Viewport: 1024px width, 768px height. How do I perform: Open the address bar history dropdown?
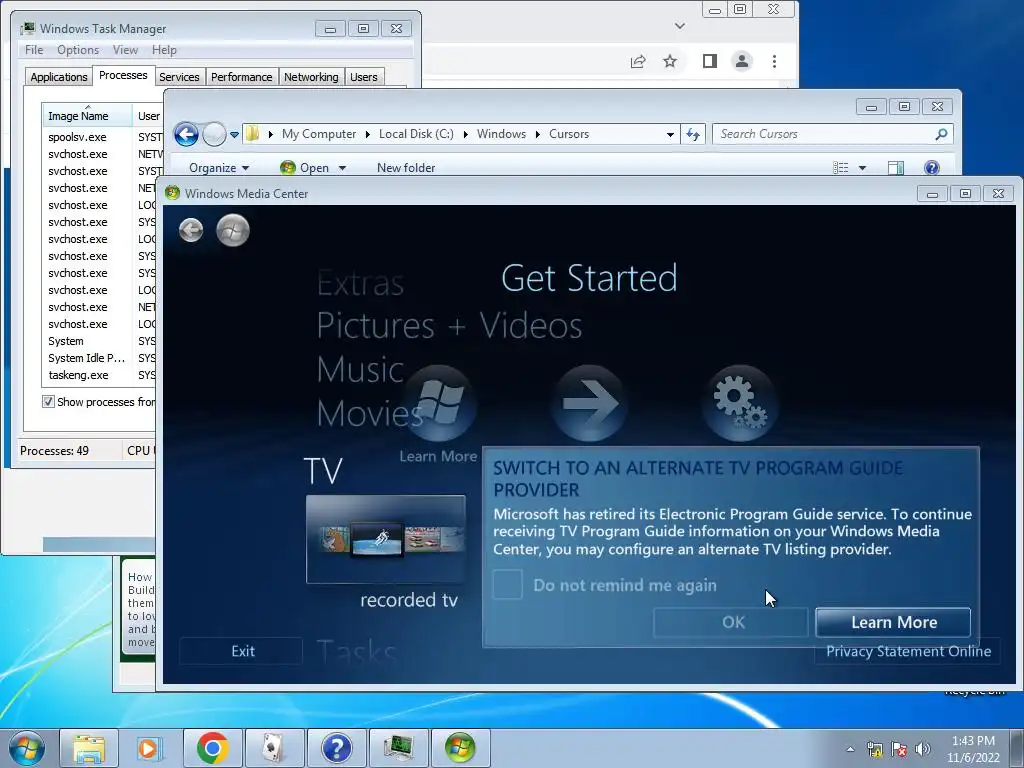(x=670, y=135)
